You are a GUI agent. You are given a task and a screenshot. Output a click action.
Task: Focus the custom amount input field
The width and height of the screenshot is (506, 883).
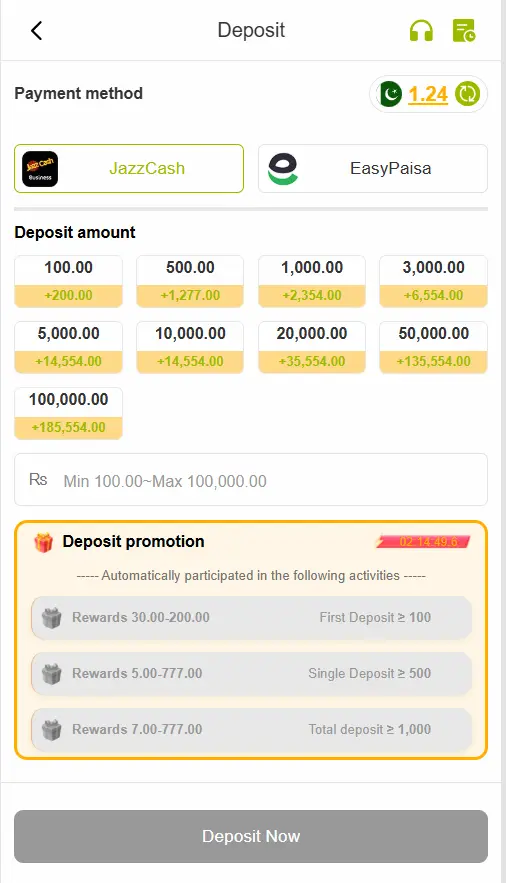251,480
